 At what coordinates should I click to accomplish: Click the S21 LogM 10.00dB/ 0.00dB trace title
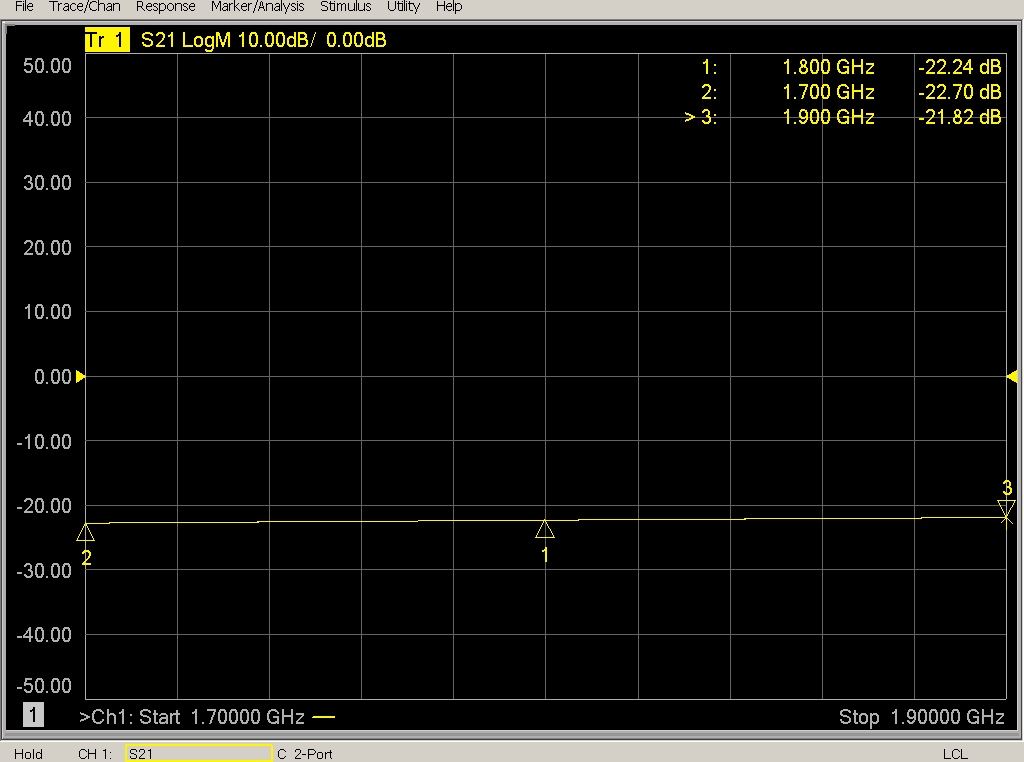coord(264,40)
